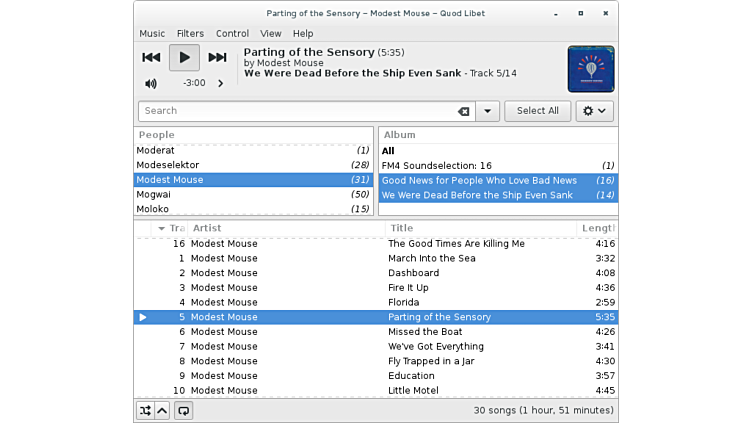The width and height of the screenshot is (752, 423).
Task: Click the now-playing indicator arrow on track 5
Action: pyautogui.click(x=142, y=317)
